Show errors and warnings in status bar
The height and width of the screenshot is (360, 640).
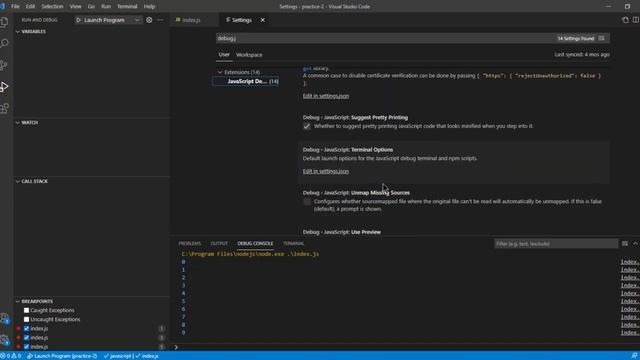pyautogui.click(x=12, y=356)
